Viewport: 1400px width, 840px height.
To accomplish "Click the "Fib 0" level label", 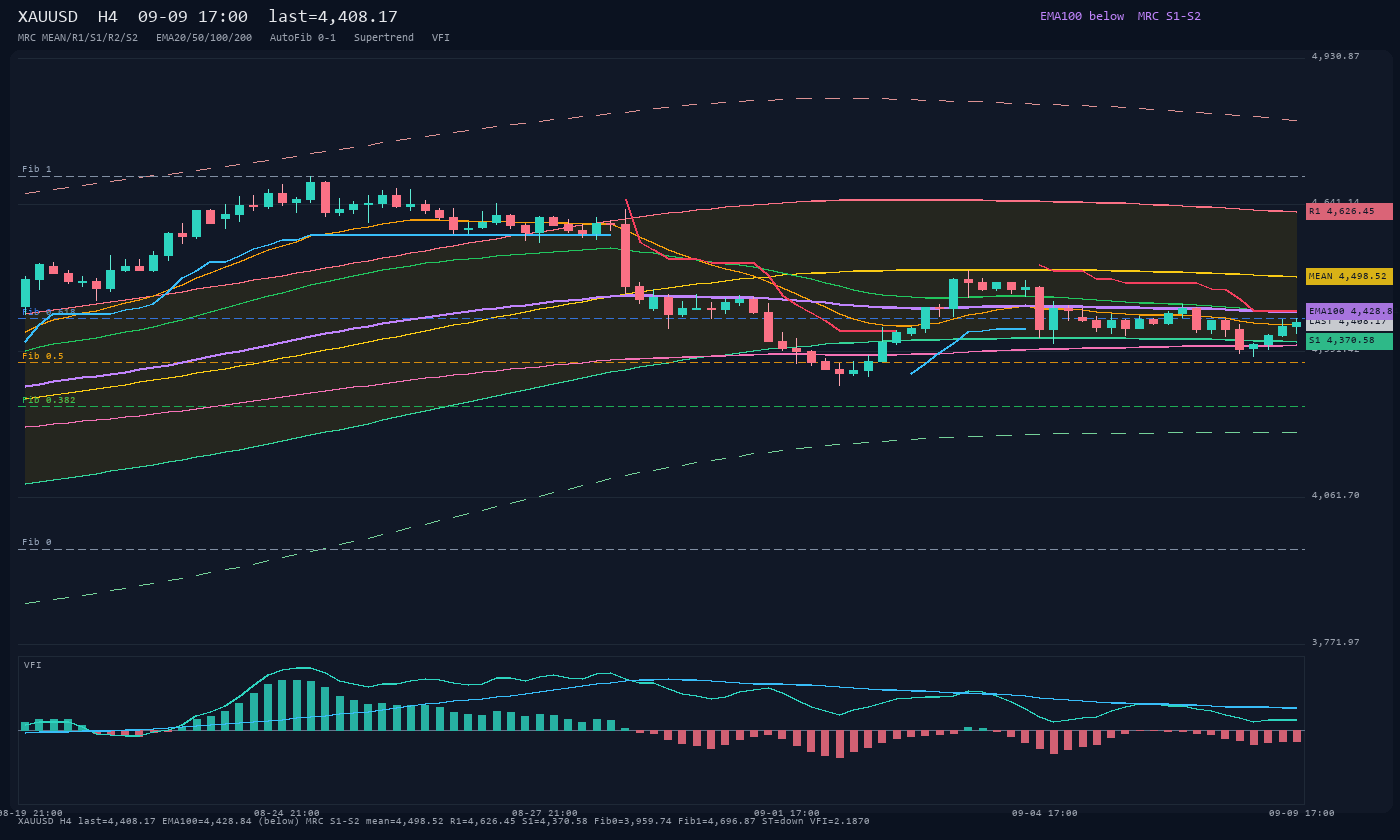I will click(37, 542).
